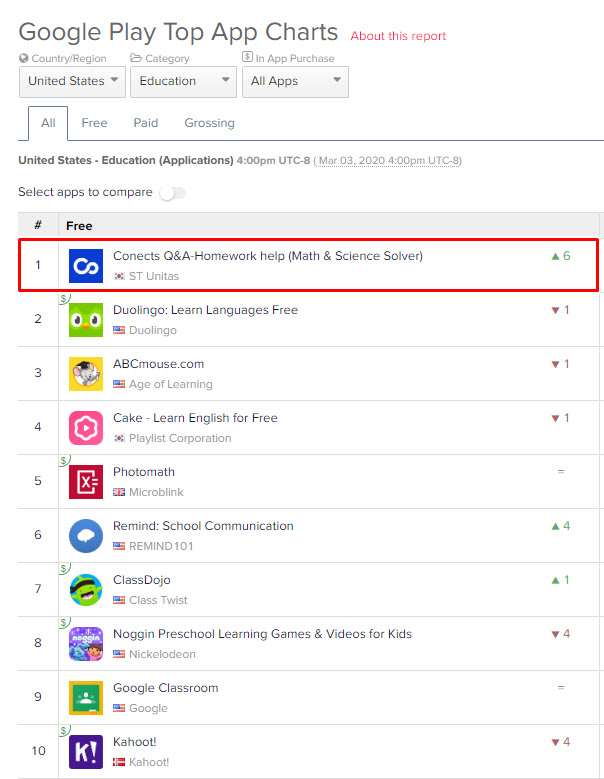The height and width of the screenshot is (779, 604).
Task: Open the Kahoot! app icon
Action: point(86,752)
